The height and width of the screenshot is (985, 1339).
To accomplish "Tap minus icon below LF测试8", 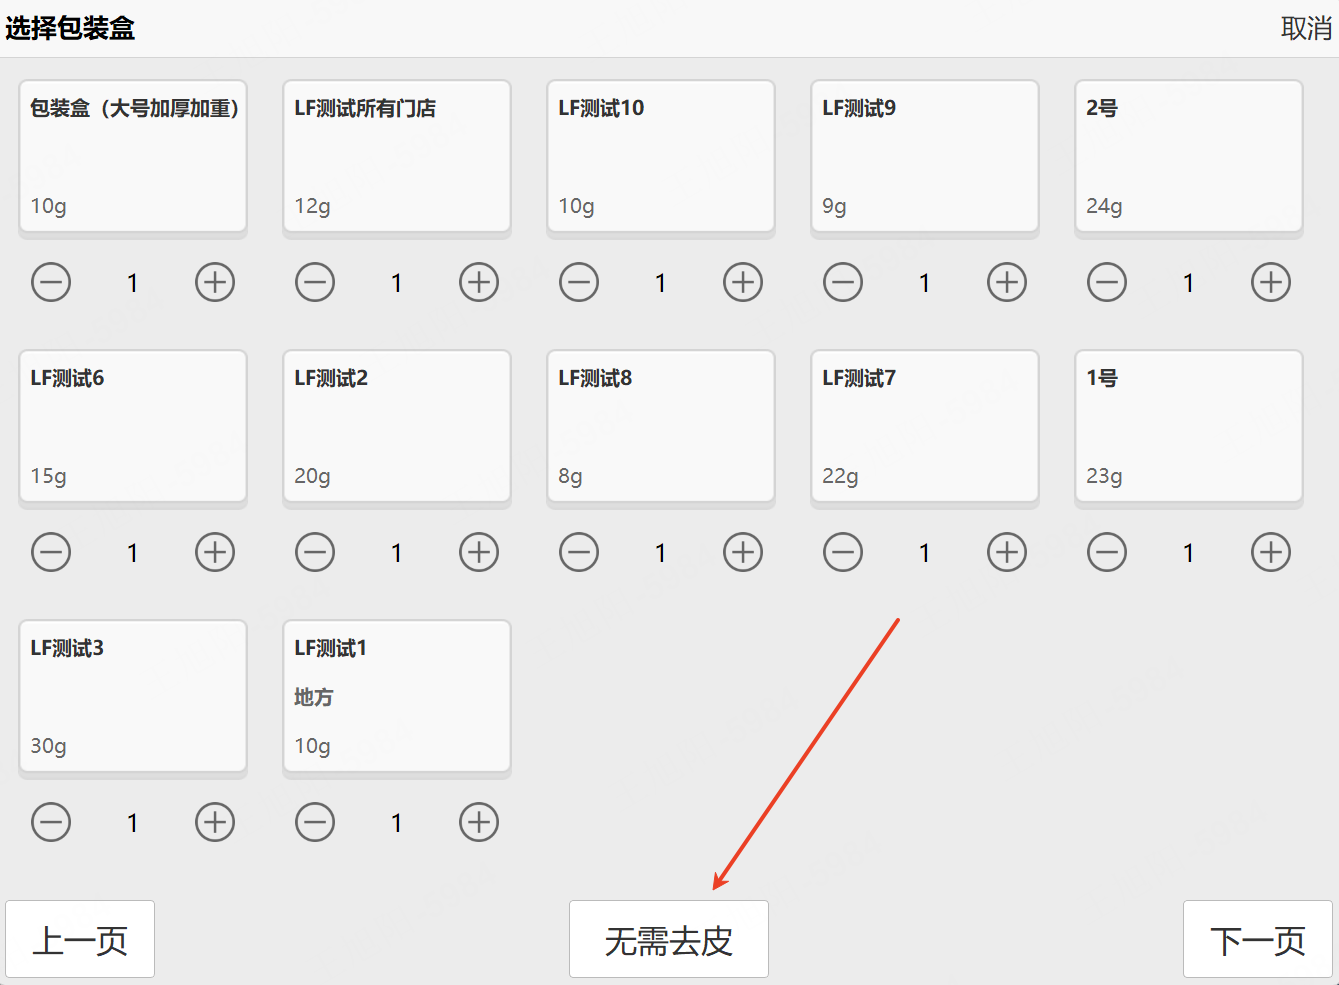I will [579, 552].
